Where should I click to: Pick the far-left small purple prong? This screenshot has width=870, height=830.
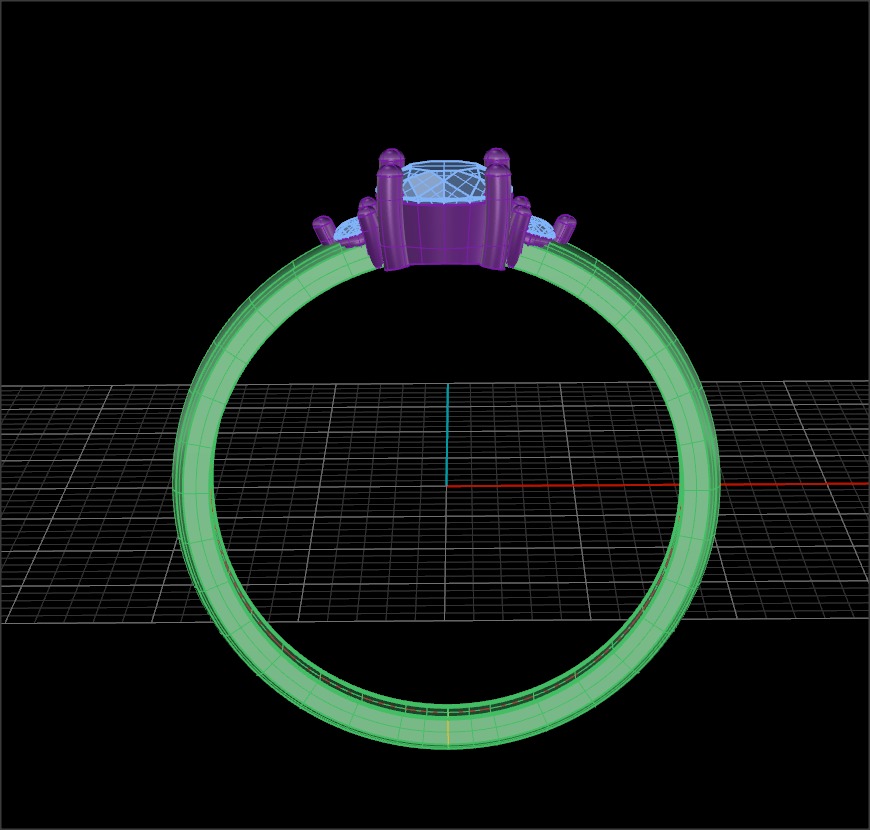point(322,229)
